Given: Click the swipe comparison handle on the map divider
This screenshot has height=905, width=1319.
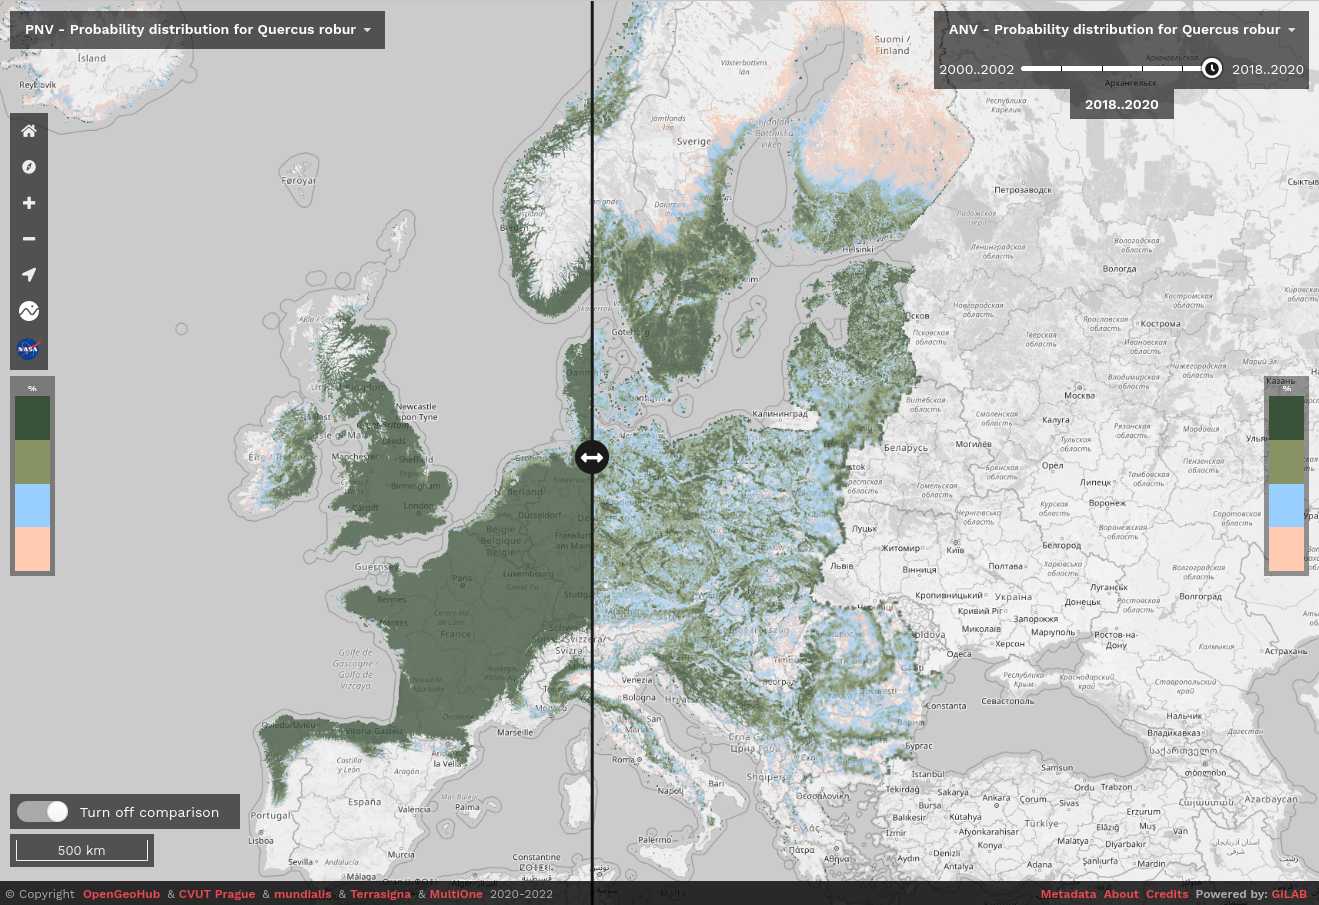Looking at the screenshot, I should tap(591, 457).
